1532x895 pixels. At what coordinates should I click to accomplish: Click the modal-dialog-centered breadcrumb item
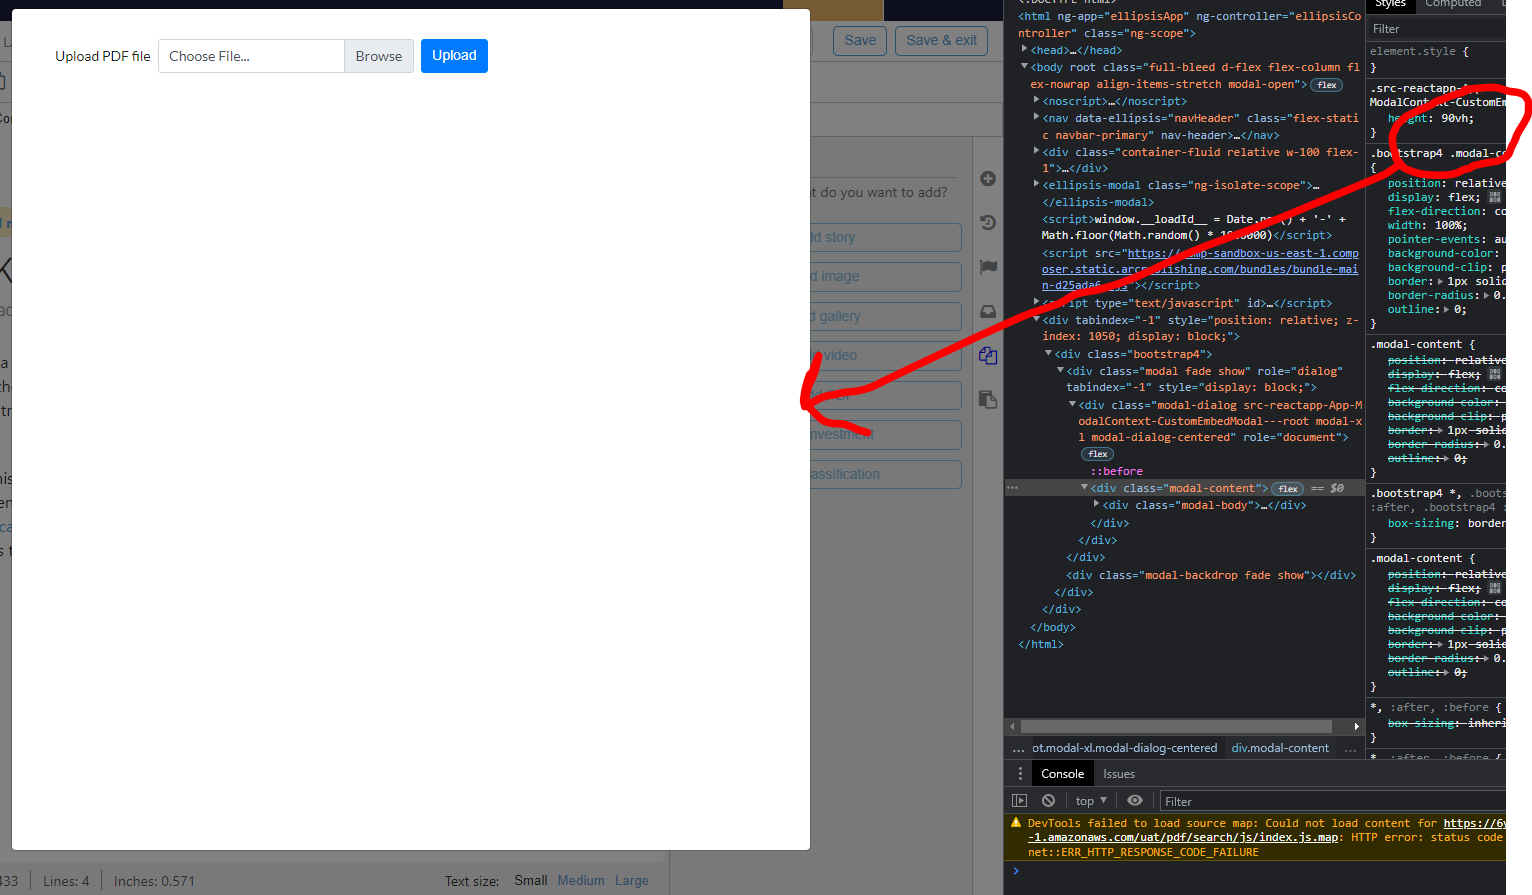coord(1124,748)
